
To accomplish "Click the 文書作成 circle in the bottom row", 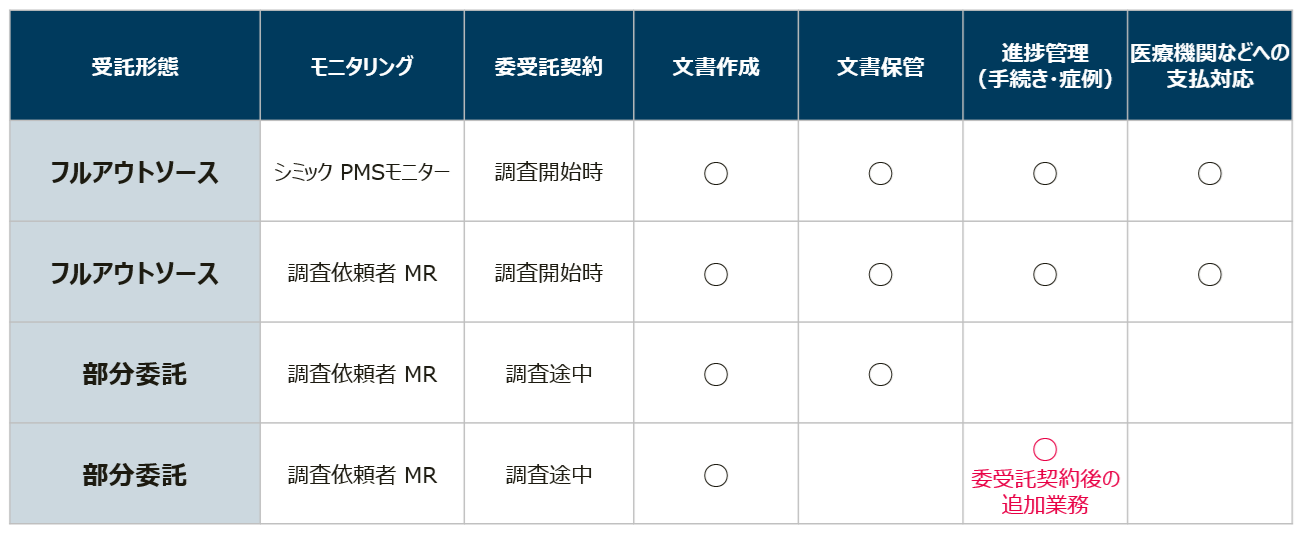I will [x=716, y=475].
